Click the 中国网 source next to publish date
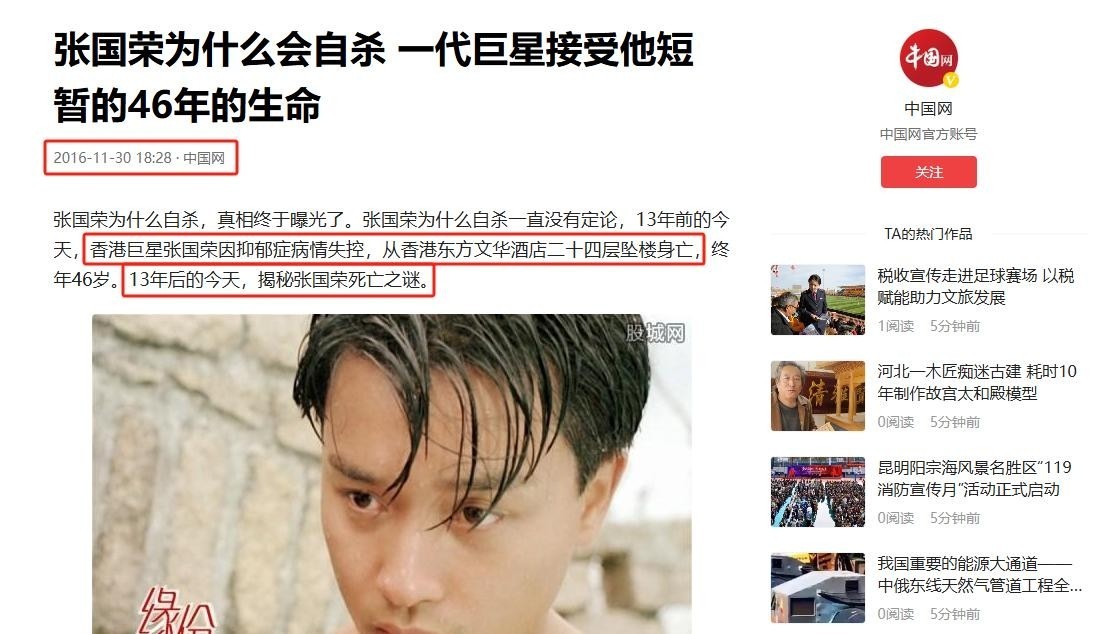Viewport: 1106px width, 634px height. point(204,158)
